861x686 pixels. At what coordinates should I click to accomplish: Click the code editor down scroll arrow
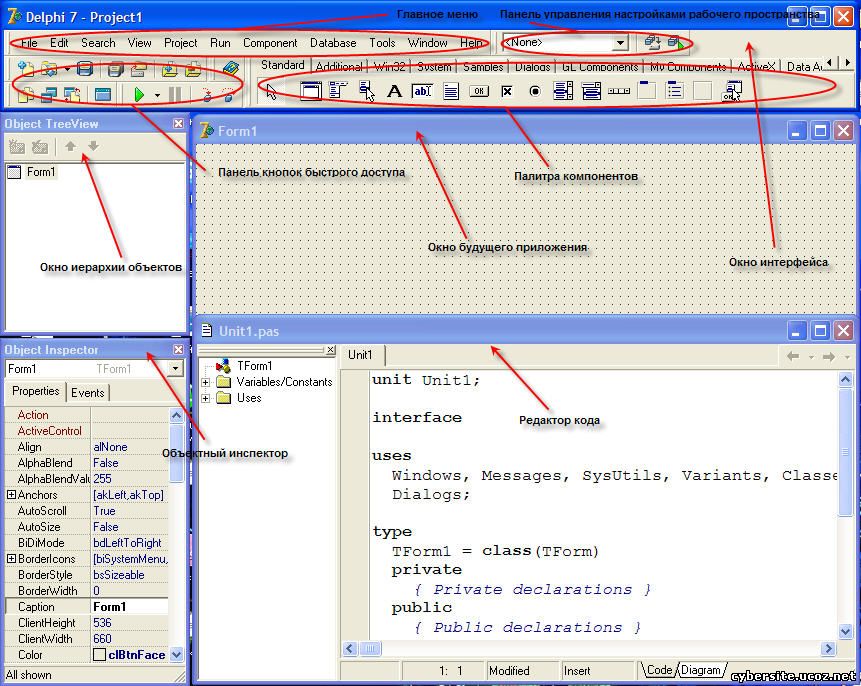[x=845, y=631]
